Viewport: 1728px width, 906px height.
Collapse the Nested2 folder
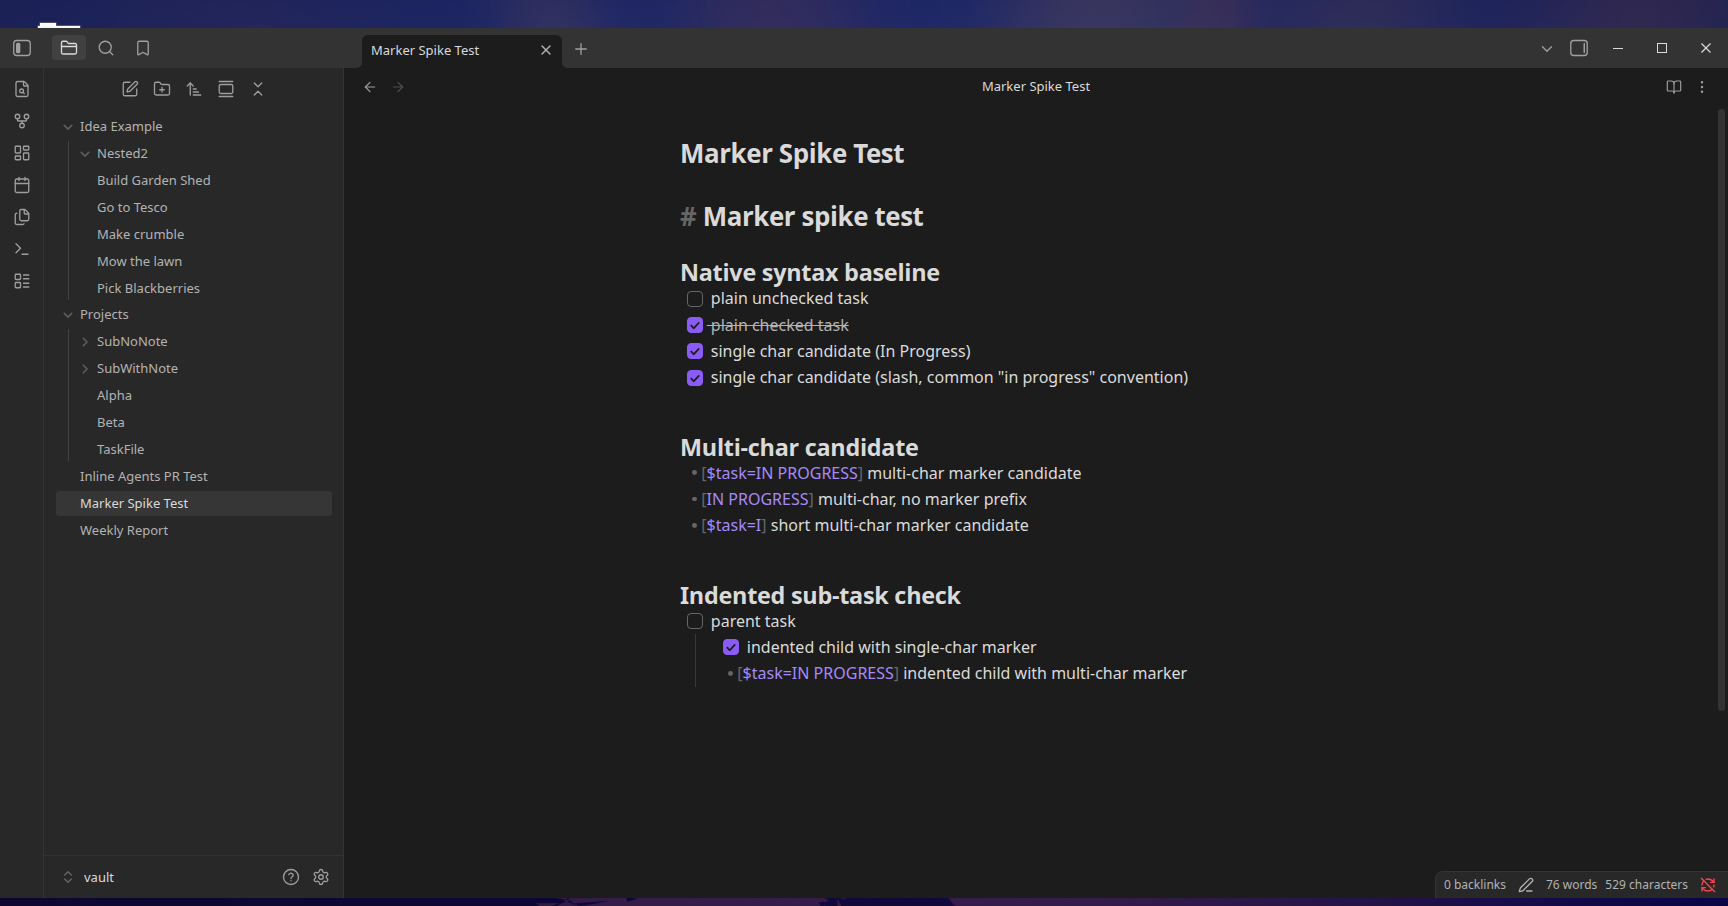pos(85,154)
